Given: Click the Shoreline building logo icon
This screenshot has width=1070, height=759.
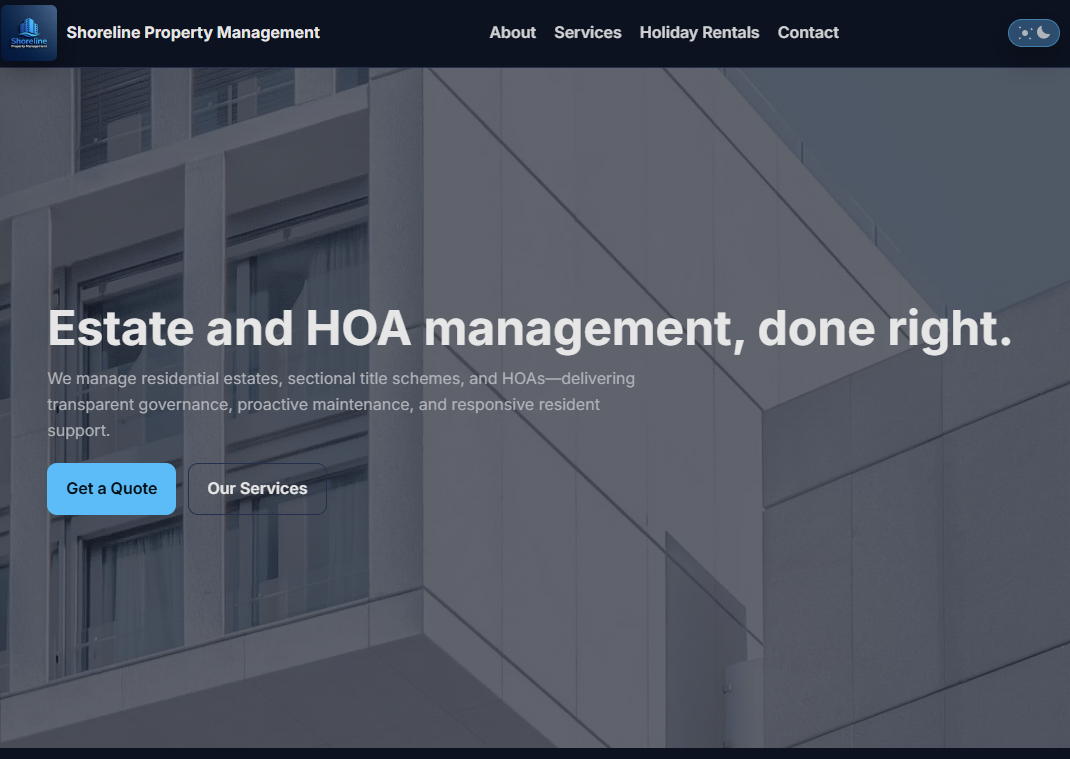Looking at the screenshot, I should [29, 33].
